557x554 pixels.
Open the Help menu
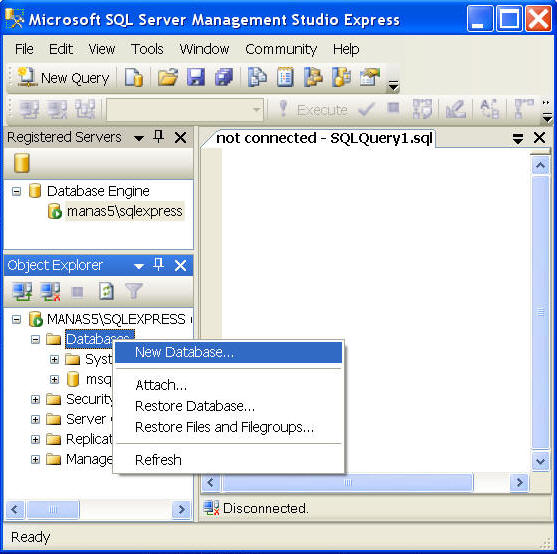click(346, 49)
